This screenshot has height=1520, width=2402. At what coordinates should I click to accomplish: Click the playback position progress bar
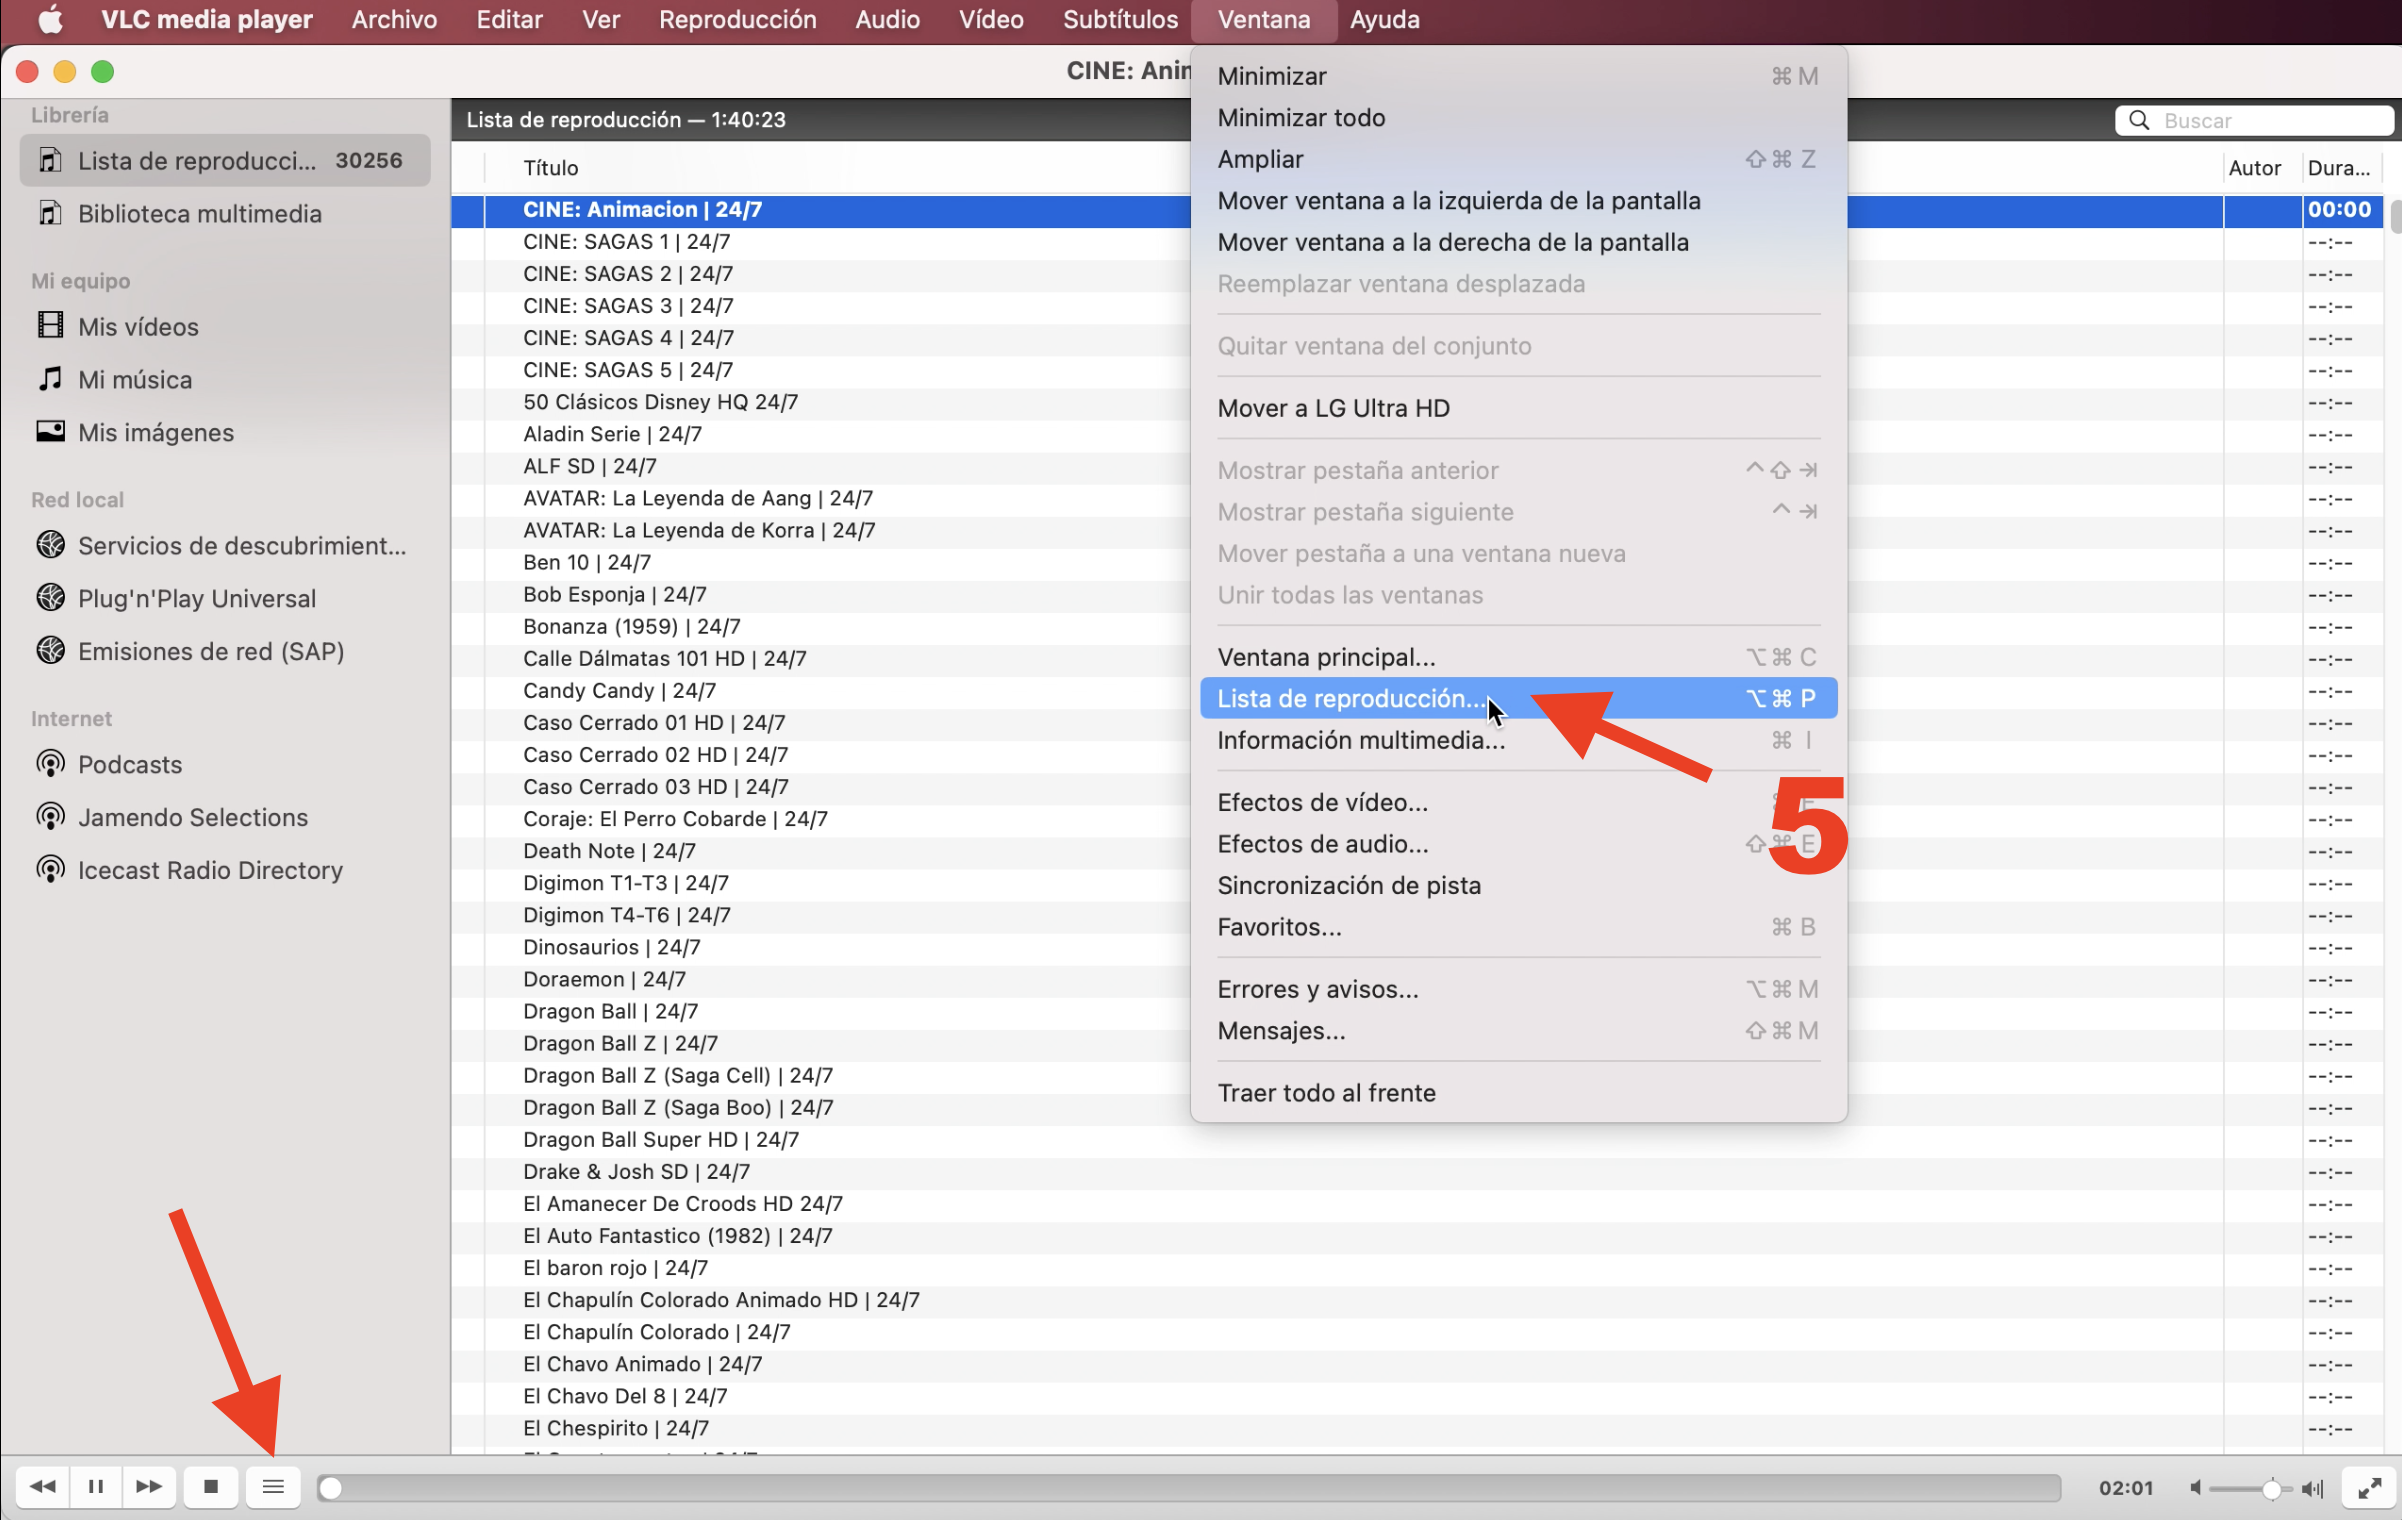click(1189, 1488)
